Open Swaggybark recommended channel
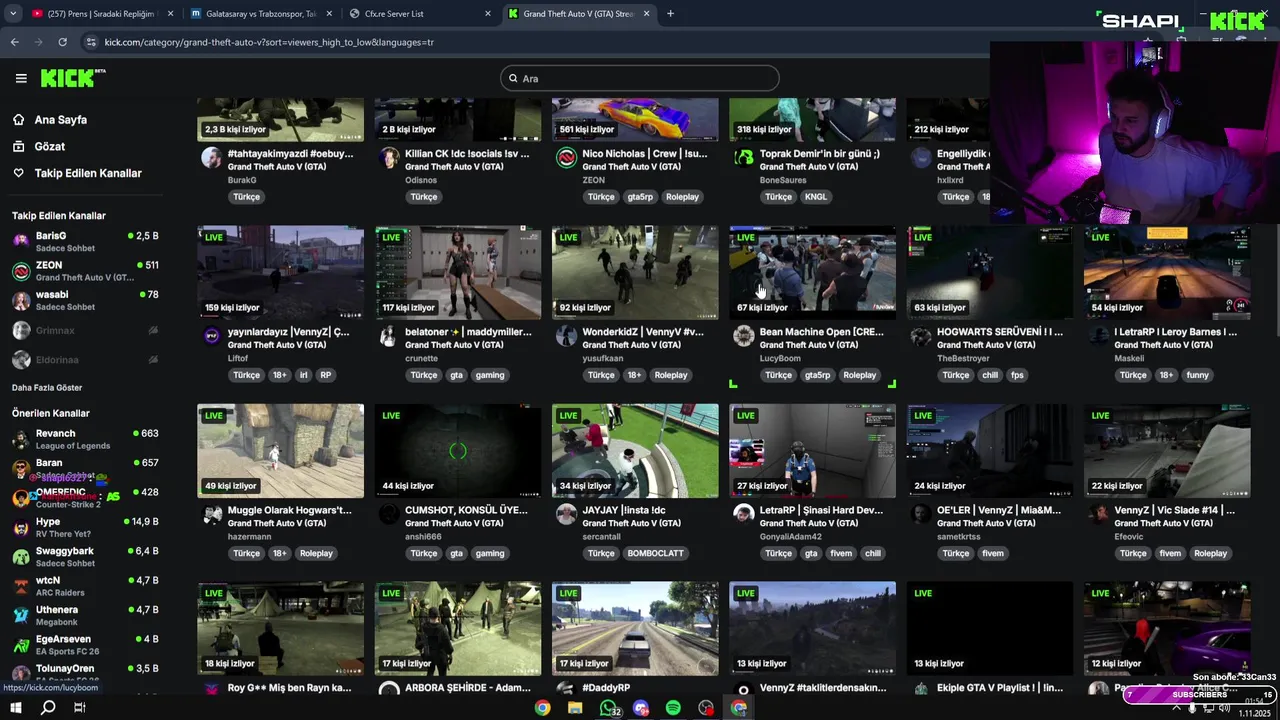1280x720 pixels. (85, 556)
